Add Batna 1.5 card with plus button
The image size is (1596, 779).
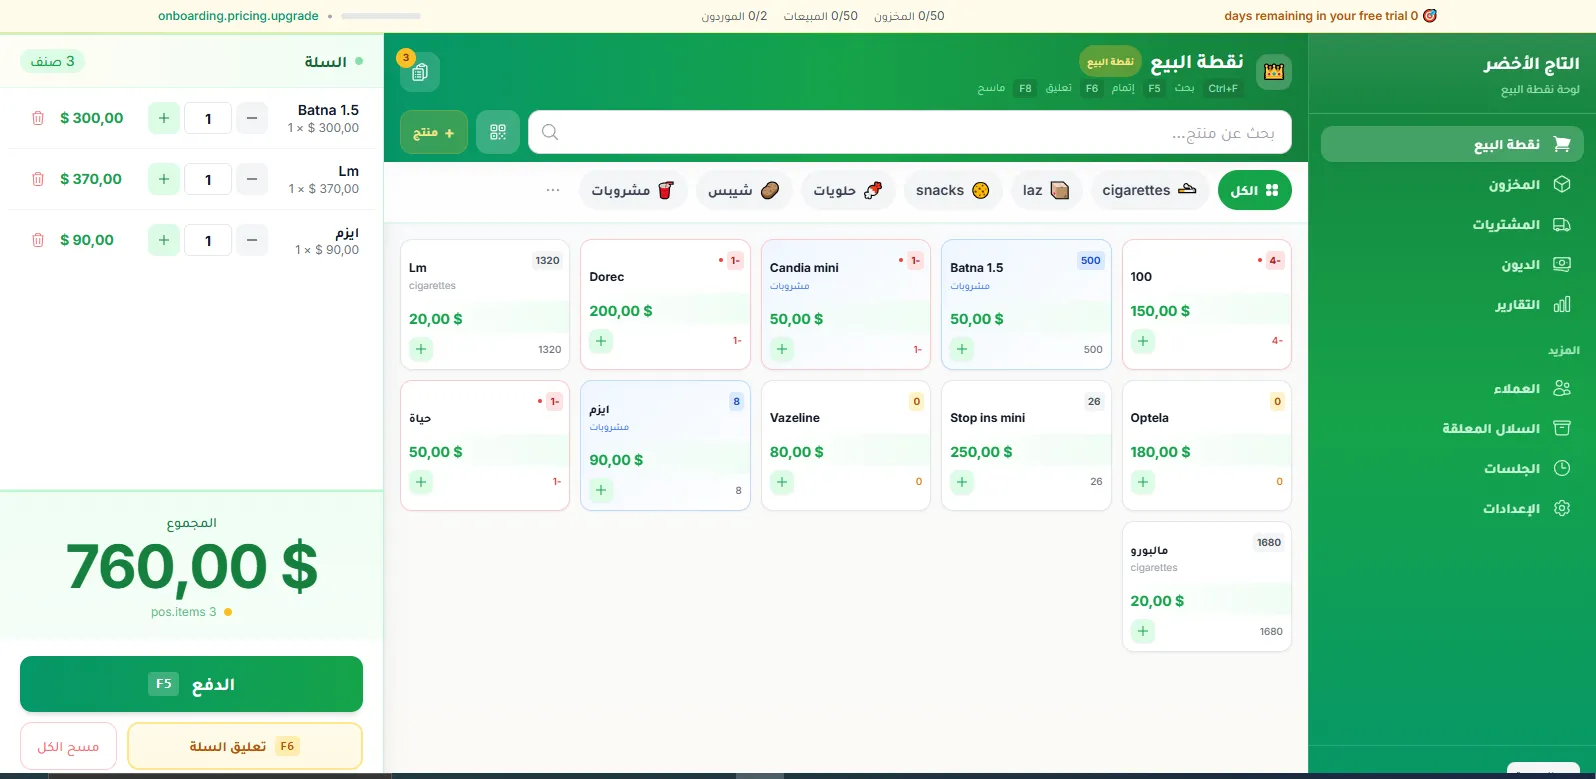coord(962,349)
